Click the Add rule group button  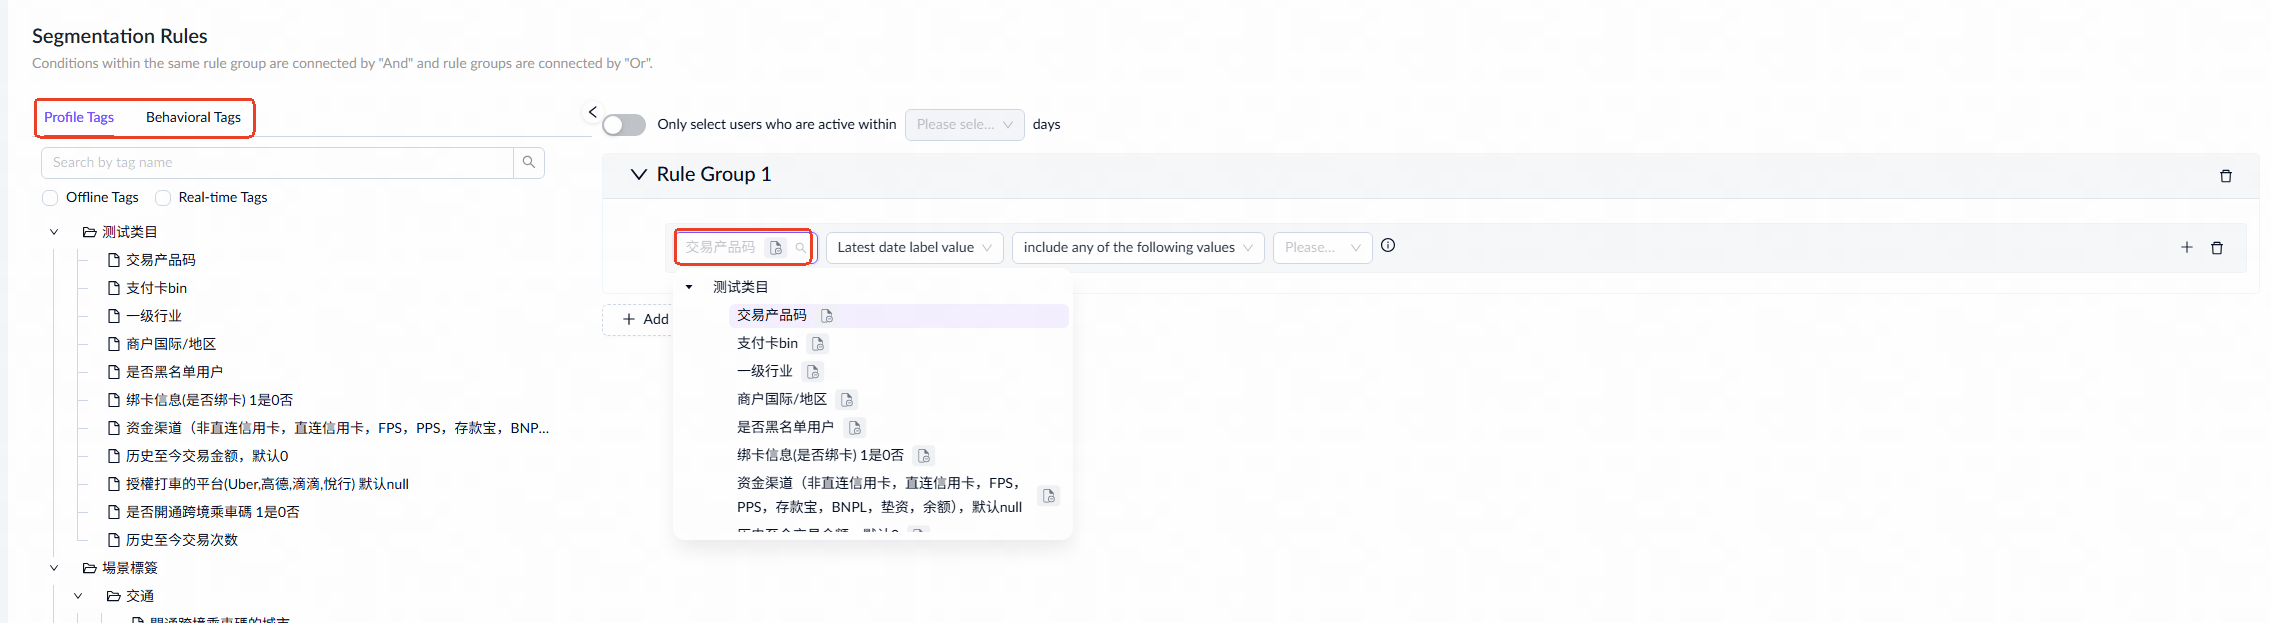pyautogui.click(x=645, y=319)
